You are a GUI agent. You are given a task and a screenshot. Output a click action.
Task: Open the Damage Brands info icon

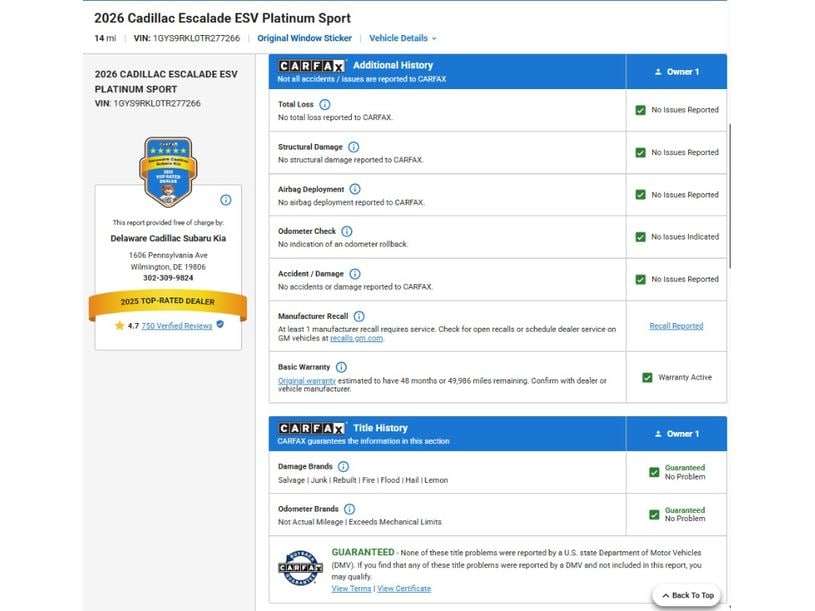pos(344,467)
